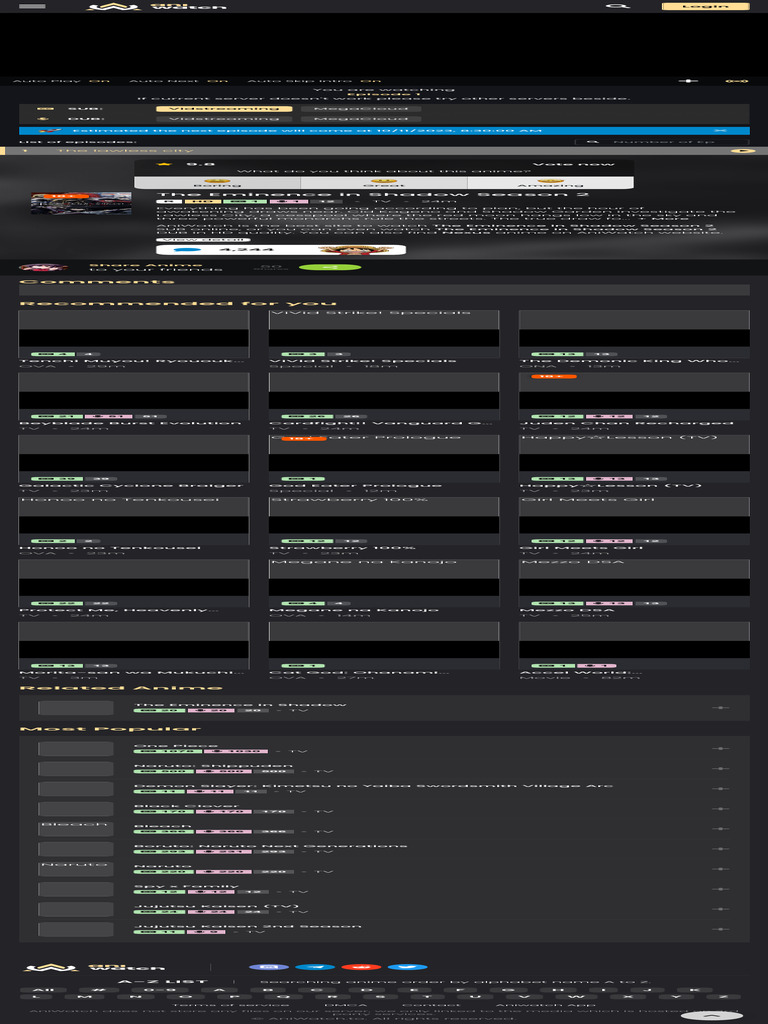
Task: Click the Twitter icon in the footer
Action: [x=407, y=967]
